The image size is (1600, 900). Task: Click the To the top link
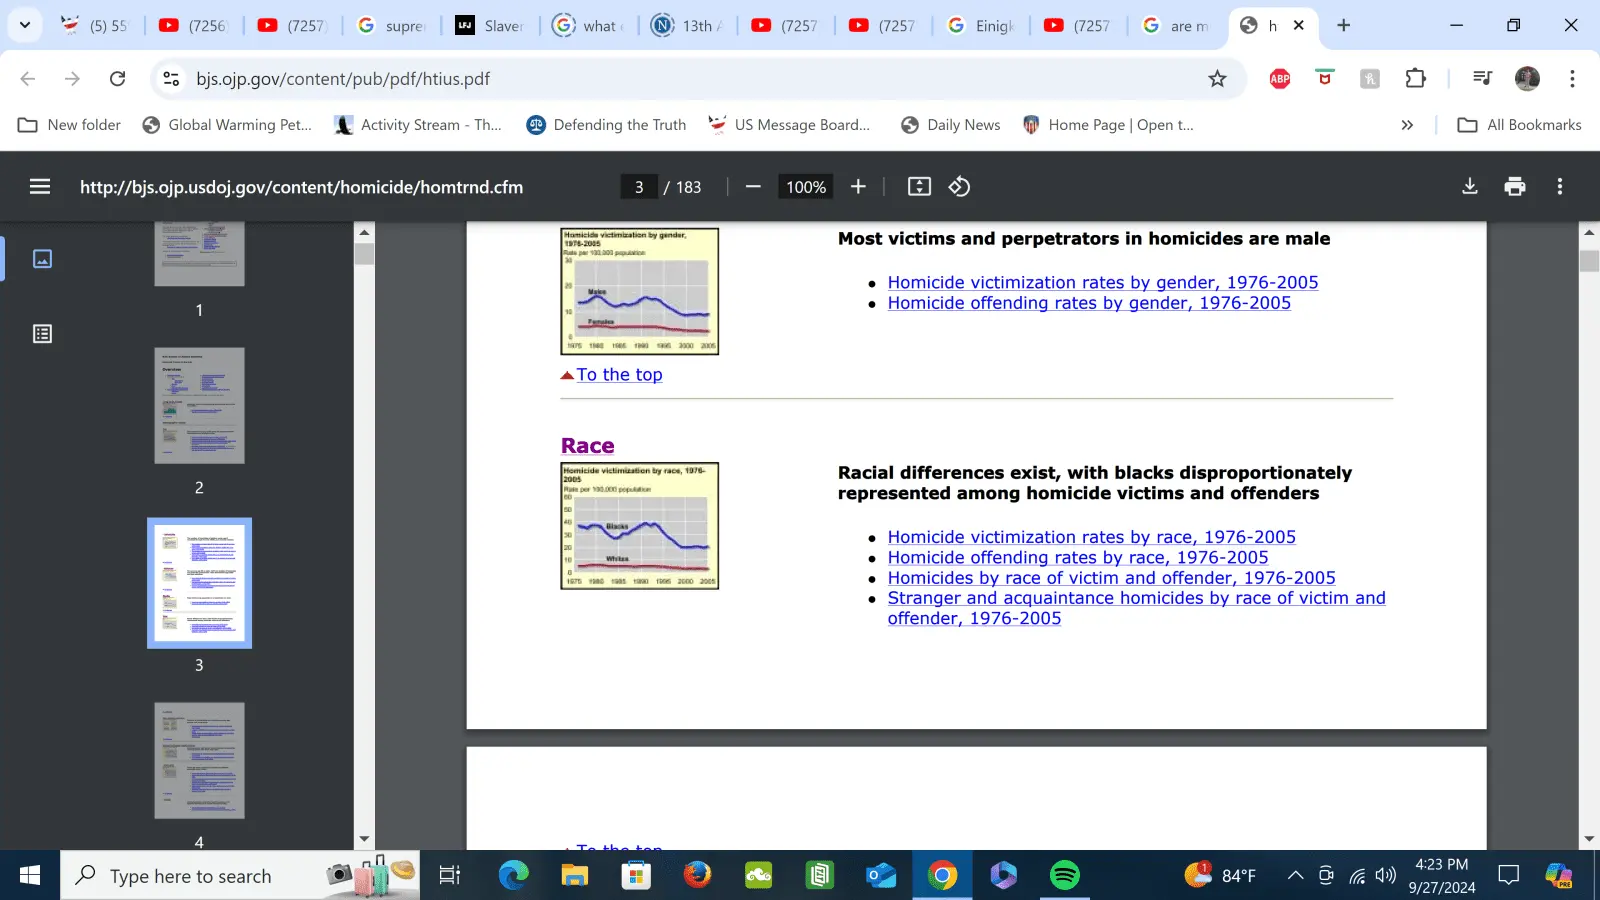(619, 375)
